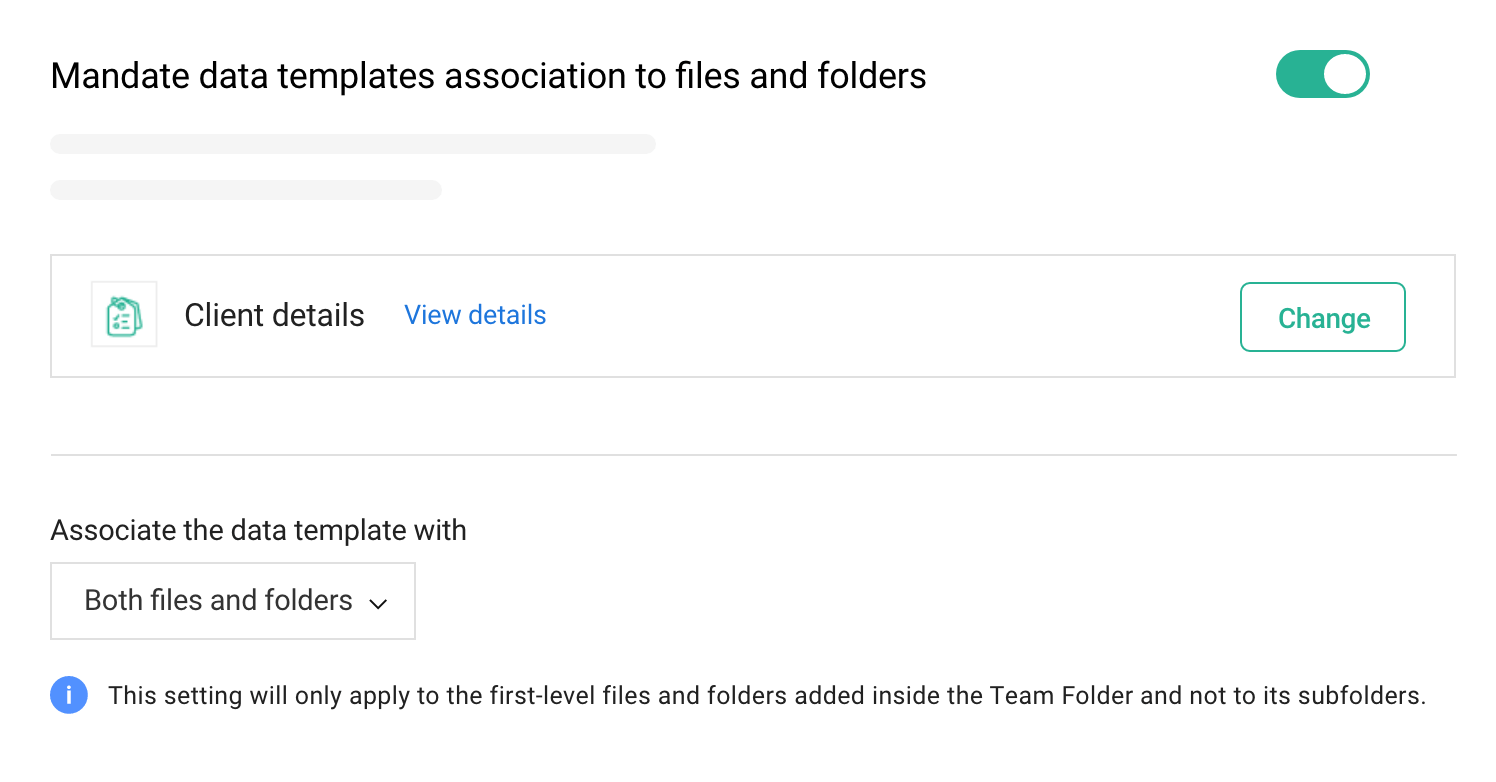This screenshot has height=782, width=1496.
Task: Click the dropdown chevron arrow
Action: pos(378,603)
